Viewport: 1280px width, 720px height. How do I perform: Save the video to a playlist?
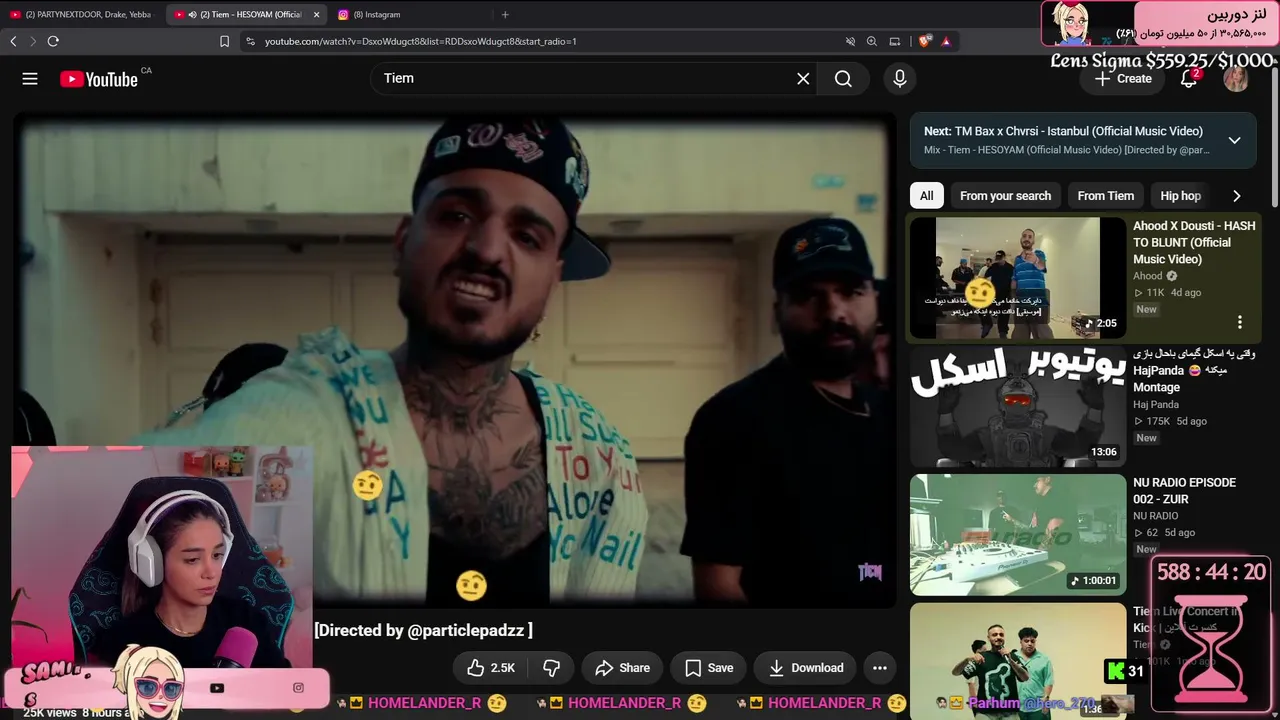click(709, 668)
